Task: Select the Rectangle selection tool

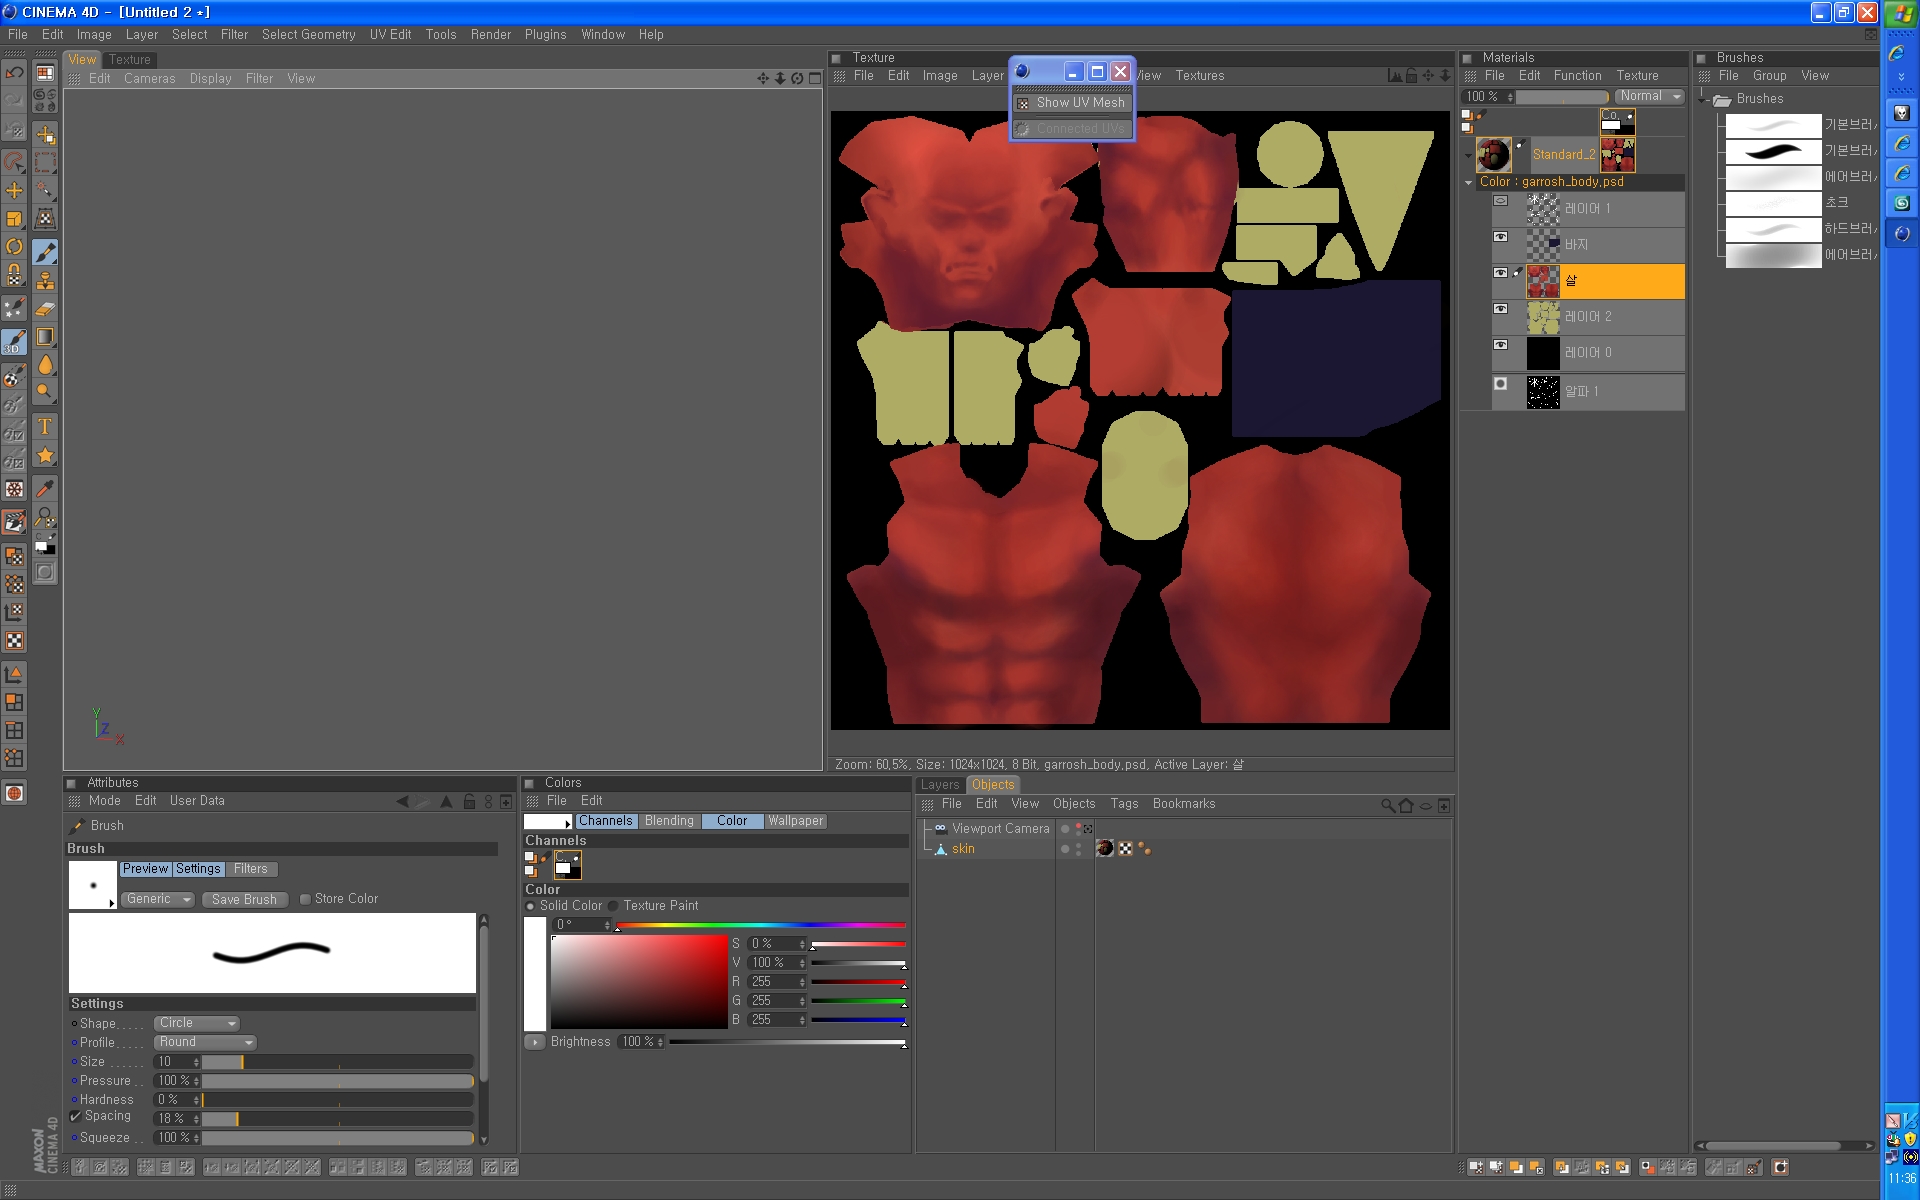Action: (x=45, y=162)
